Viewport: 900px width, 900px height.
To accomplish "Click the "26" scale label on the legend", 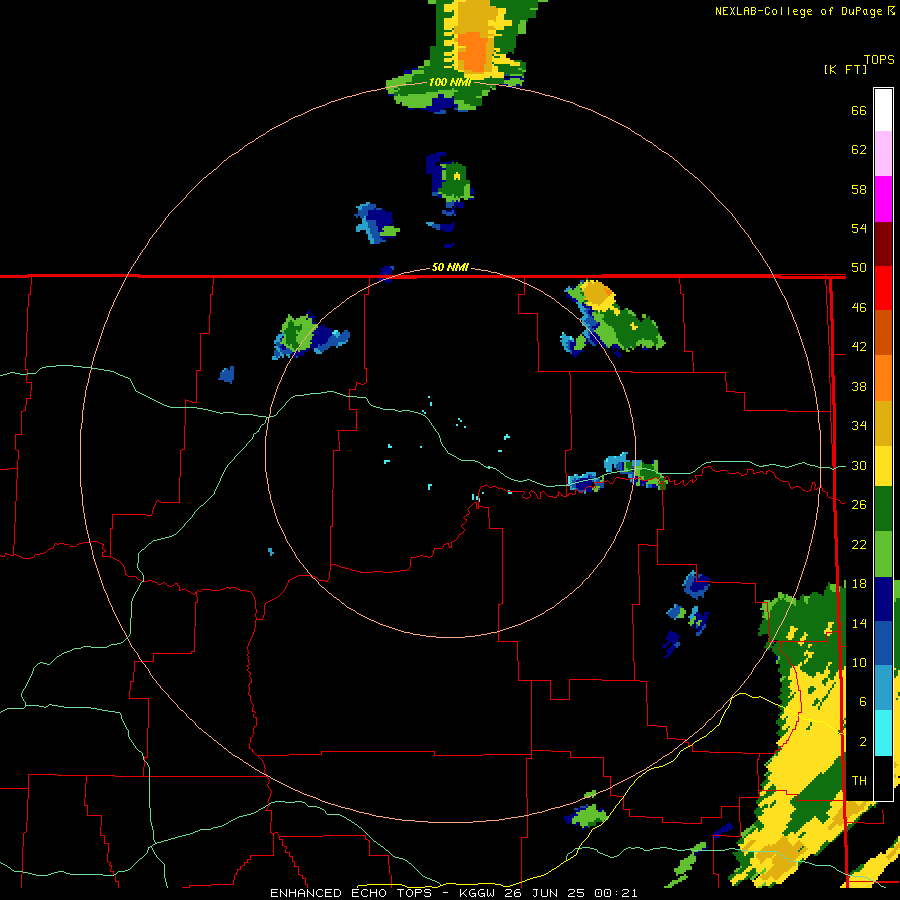I will point(859,505).
